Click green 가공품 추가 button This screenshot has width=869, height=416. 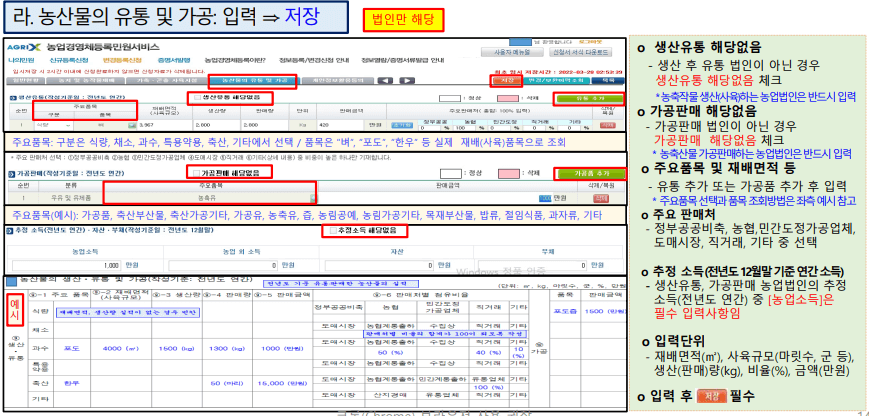click(x=592, y=173)
